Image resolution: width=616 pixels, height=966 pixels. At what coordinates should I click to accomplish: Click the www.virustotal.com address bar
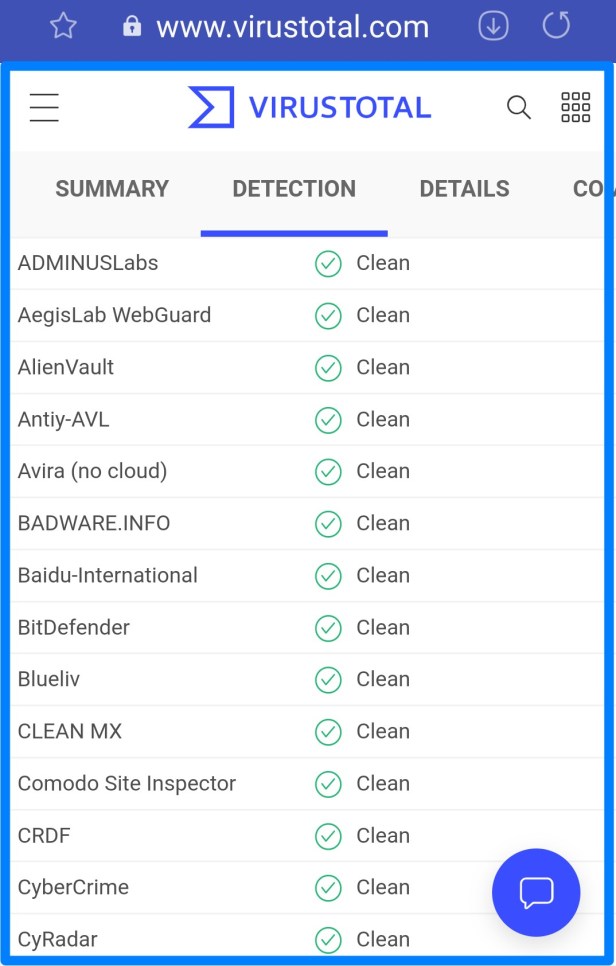pos(292,27)
